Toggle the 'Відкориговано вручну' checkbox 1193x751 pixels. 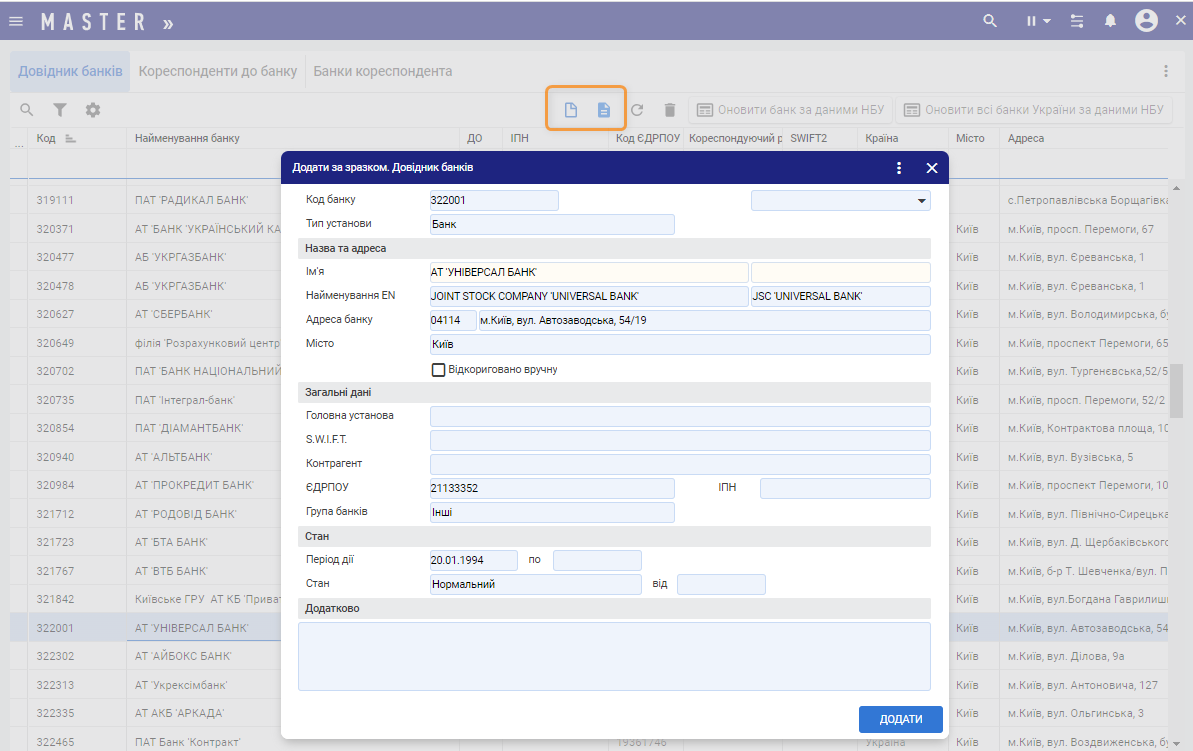(438, 370)
